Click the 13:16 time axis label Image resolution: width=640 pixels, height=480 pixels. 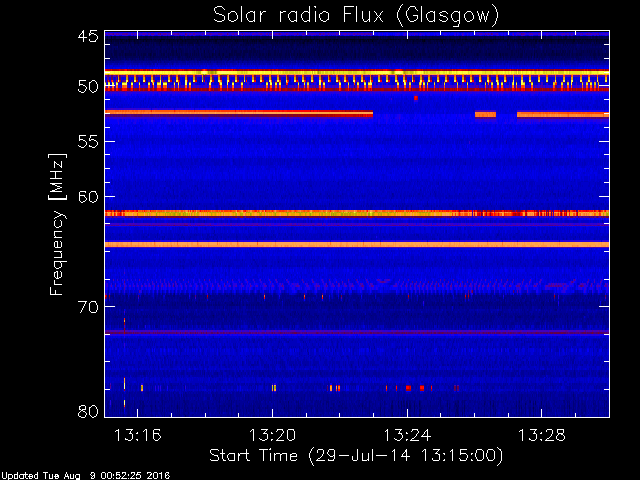coord(138,435)
